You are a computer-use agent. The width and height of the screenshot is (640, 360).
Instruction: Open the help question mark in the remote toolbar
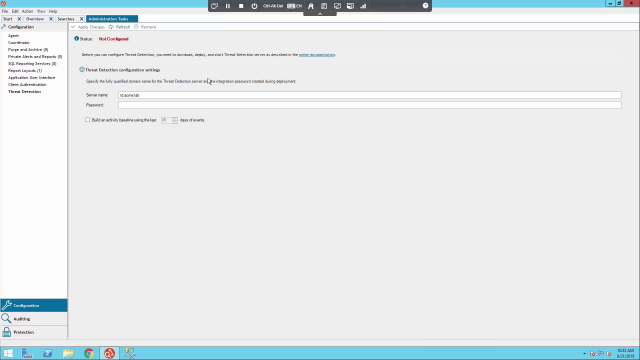(x=425, y=6)
